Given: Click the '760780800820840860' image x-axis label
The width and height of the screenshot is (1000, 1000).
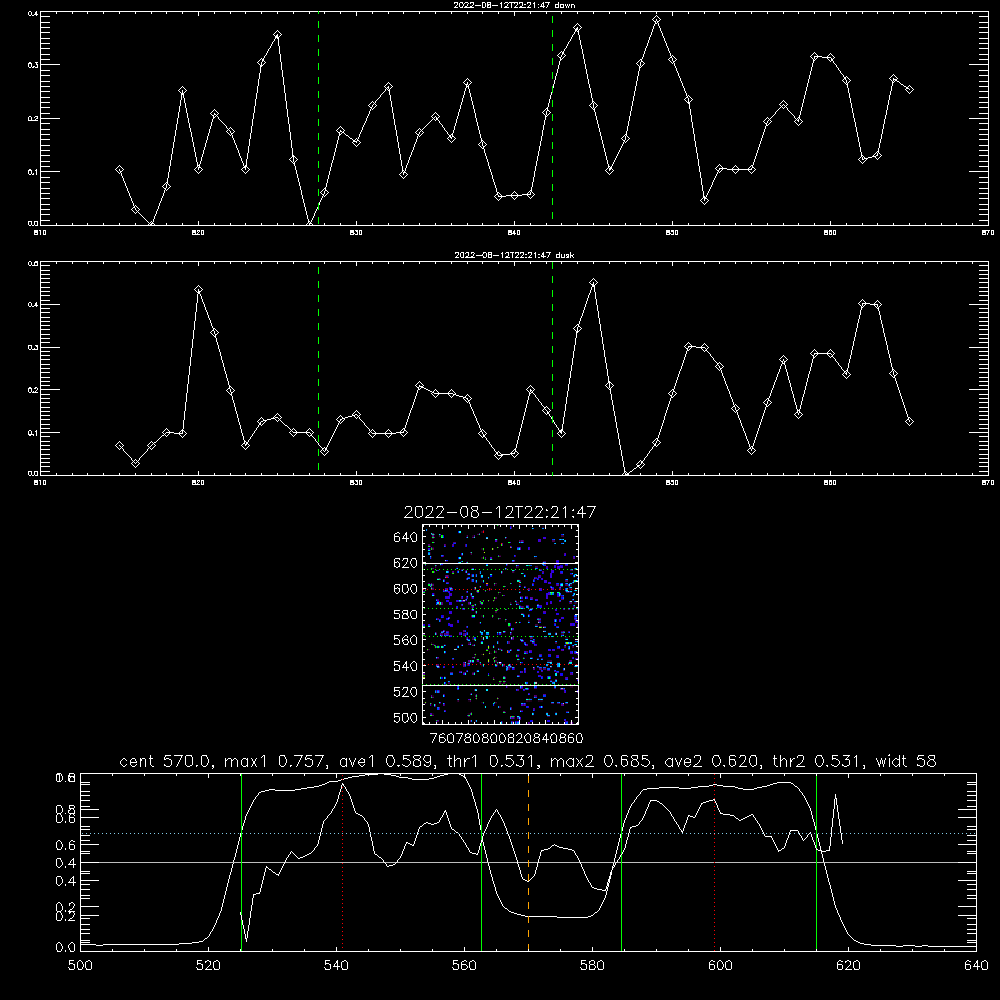Looking at the screenshot, I should (506, 739).
